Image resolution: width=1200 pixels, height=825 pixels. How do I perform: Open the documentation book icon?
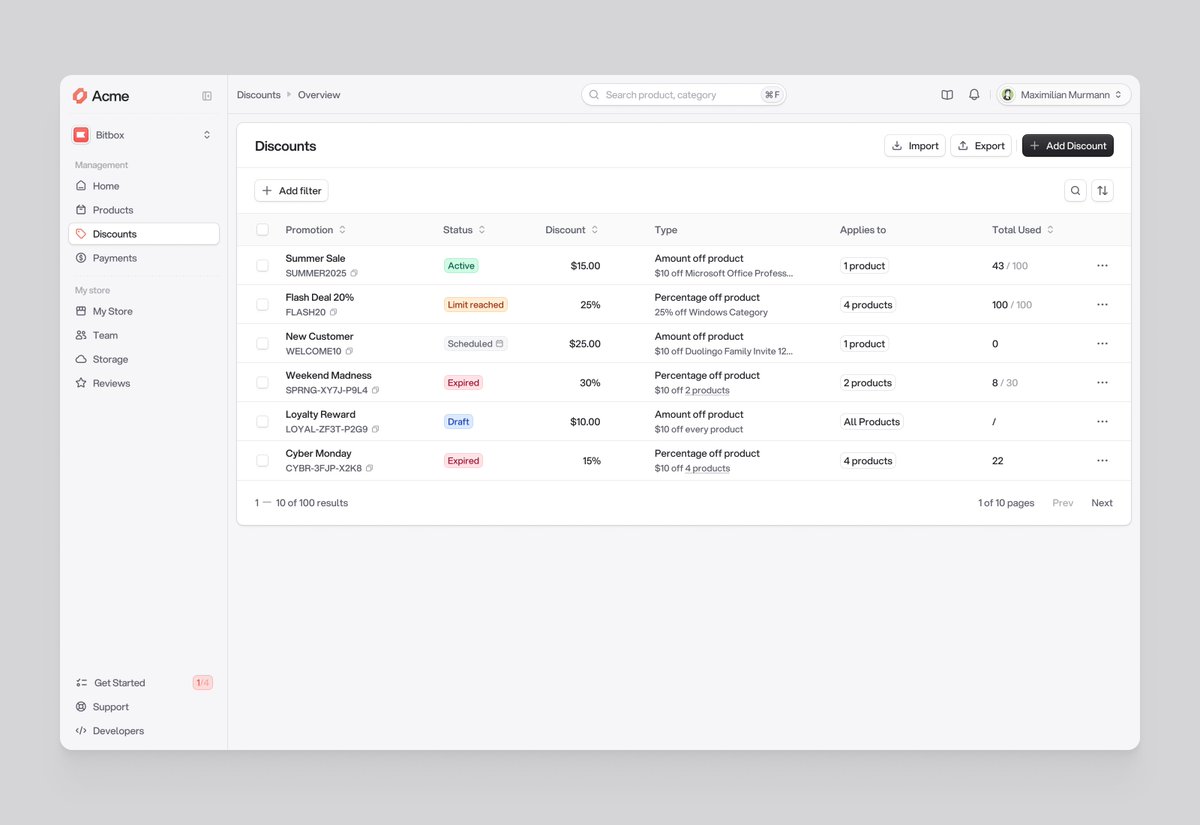tap(947, 95)
